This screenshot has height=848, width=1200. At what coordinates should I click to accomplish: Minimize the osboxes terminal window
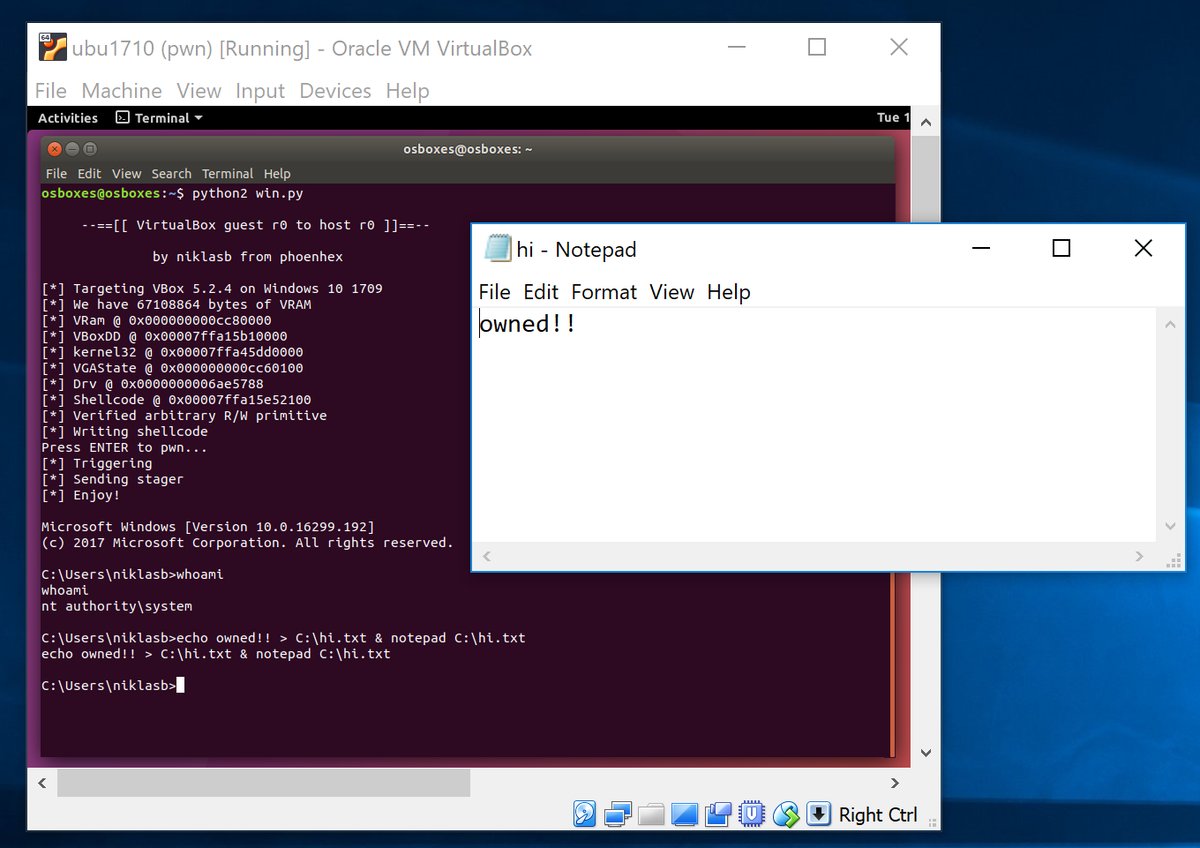(x=72, y=149)
